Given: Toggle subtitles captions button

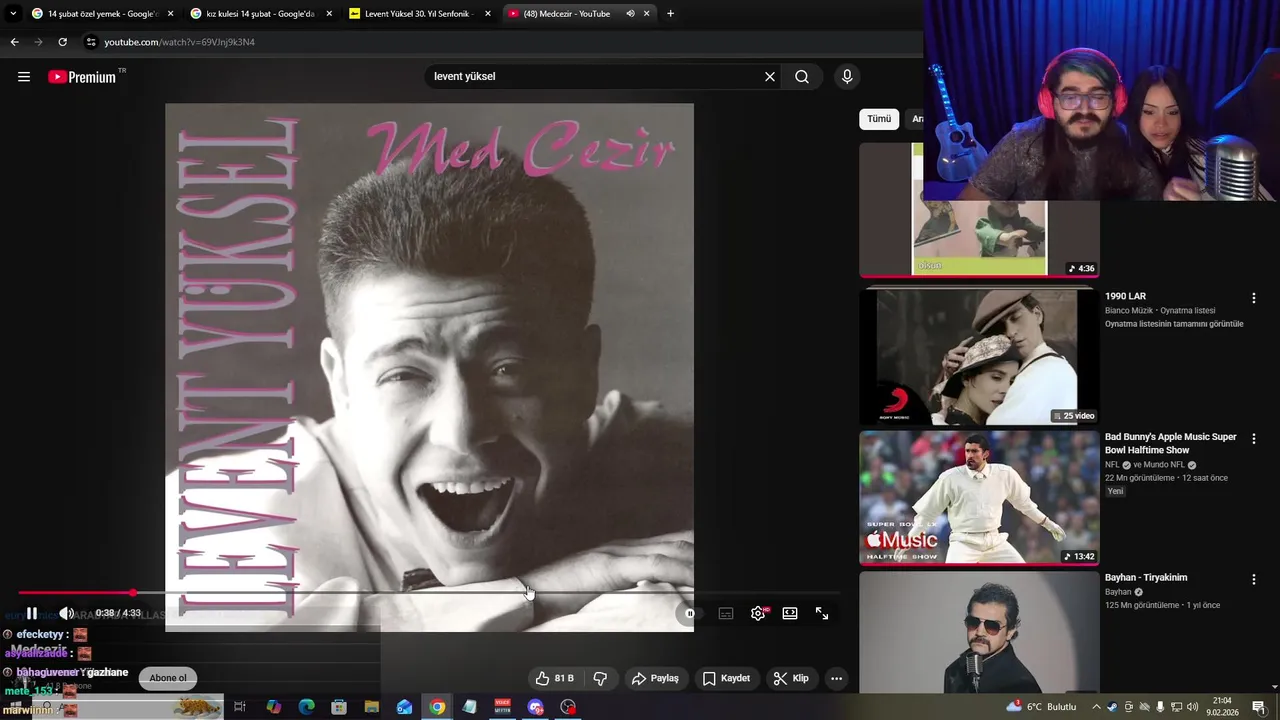Looking at the screenshot, I should point(726,613).
